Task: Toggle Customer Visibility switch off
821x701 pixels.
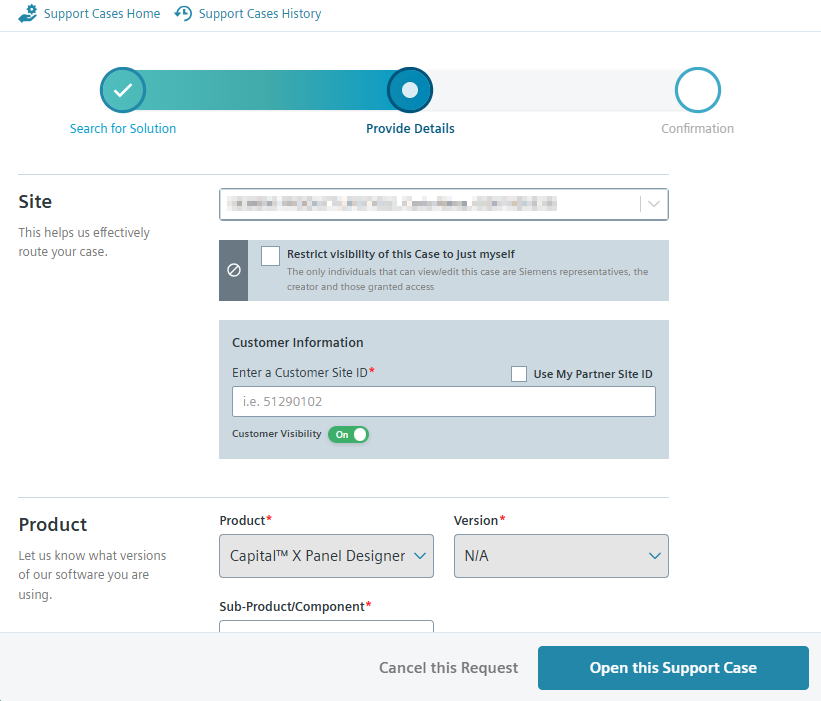Action: [x=349, y=435]
